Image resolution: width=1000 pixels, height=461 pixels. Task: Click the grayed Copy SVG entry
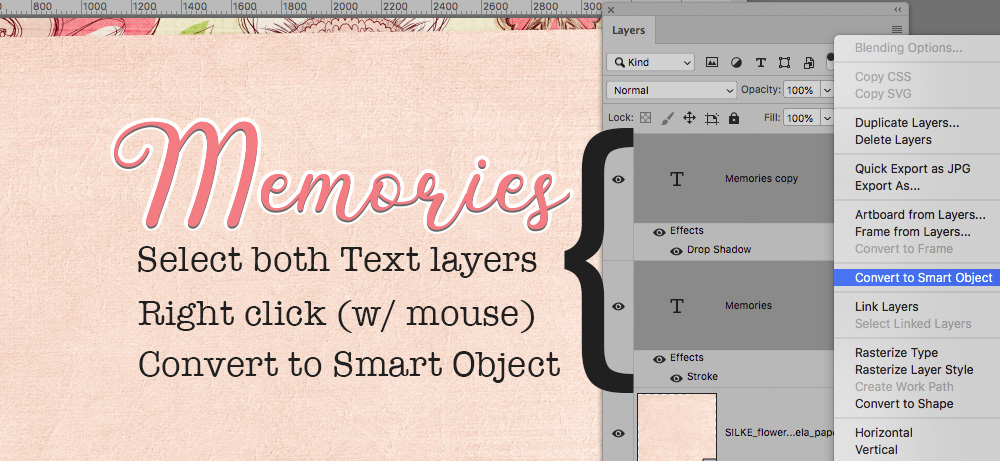(x=883, y=94)
